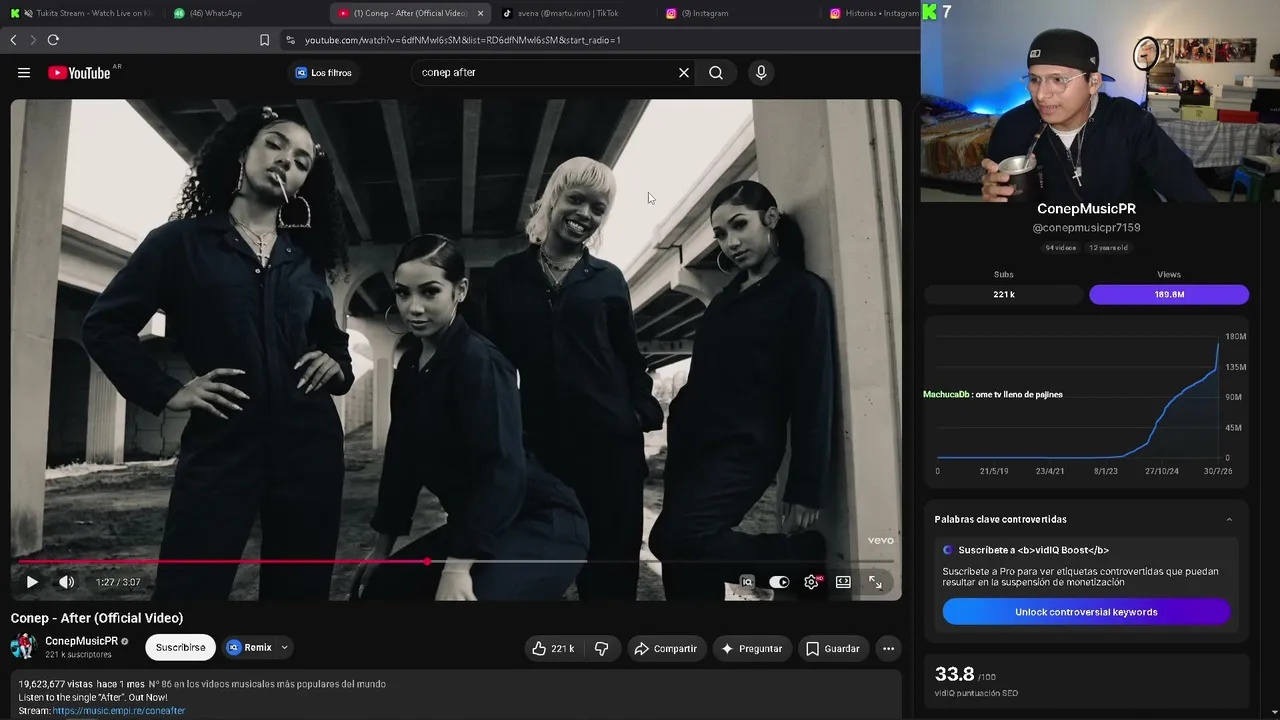Dislike the video with the thumbs-down

click(602, 648)
